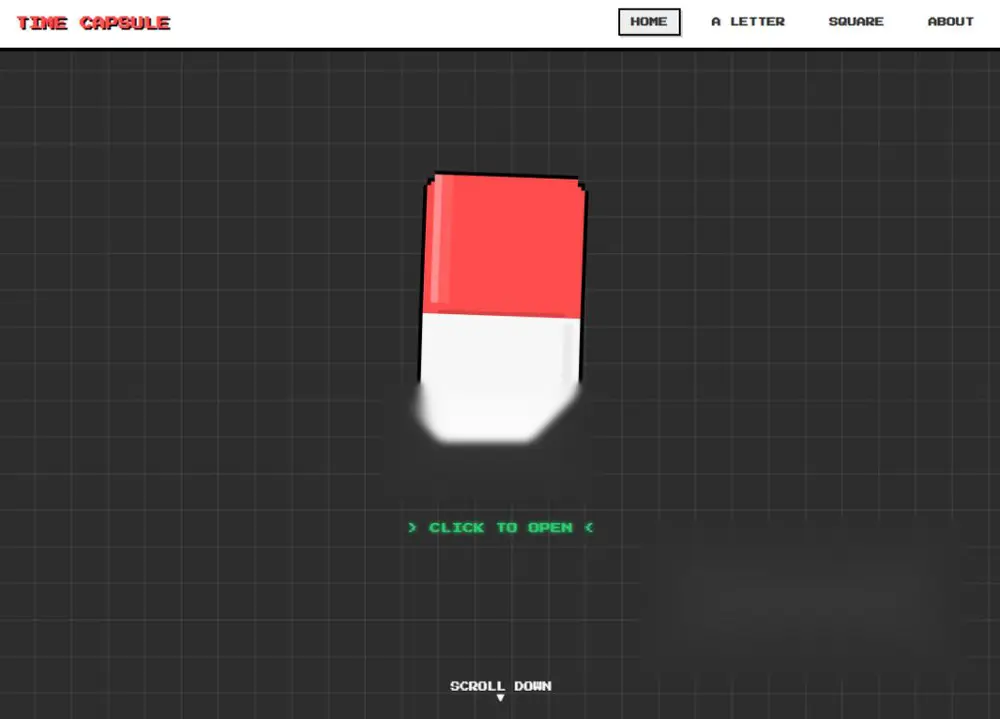The height and width of the screenshot is (719, 1000).
Task: Select the HOME nav item
Action: (649, 22)
